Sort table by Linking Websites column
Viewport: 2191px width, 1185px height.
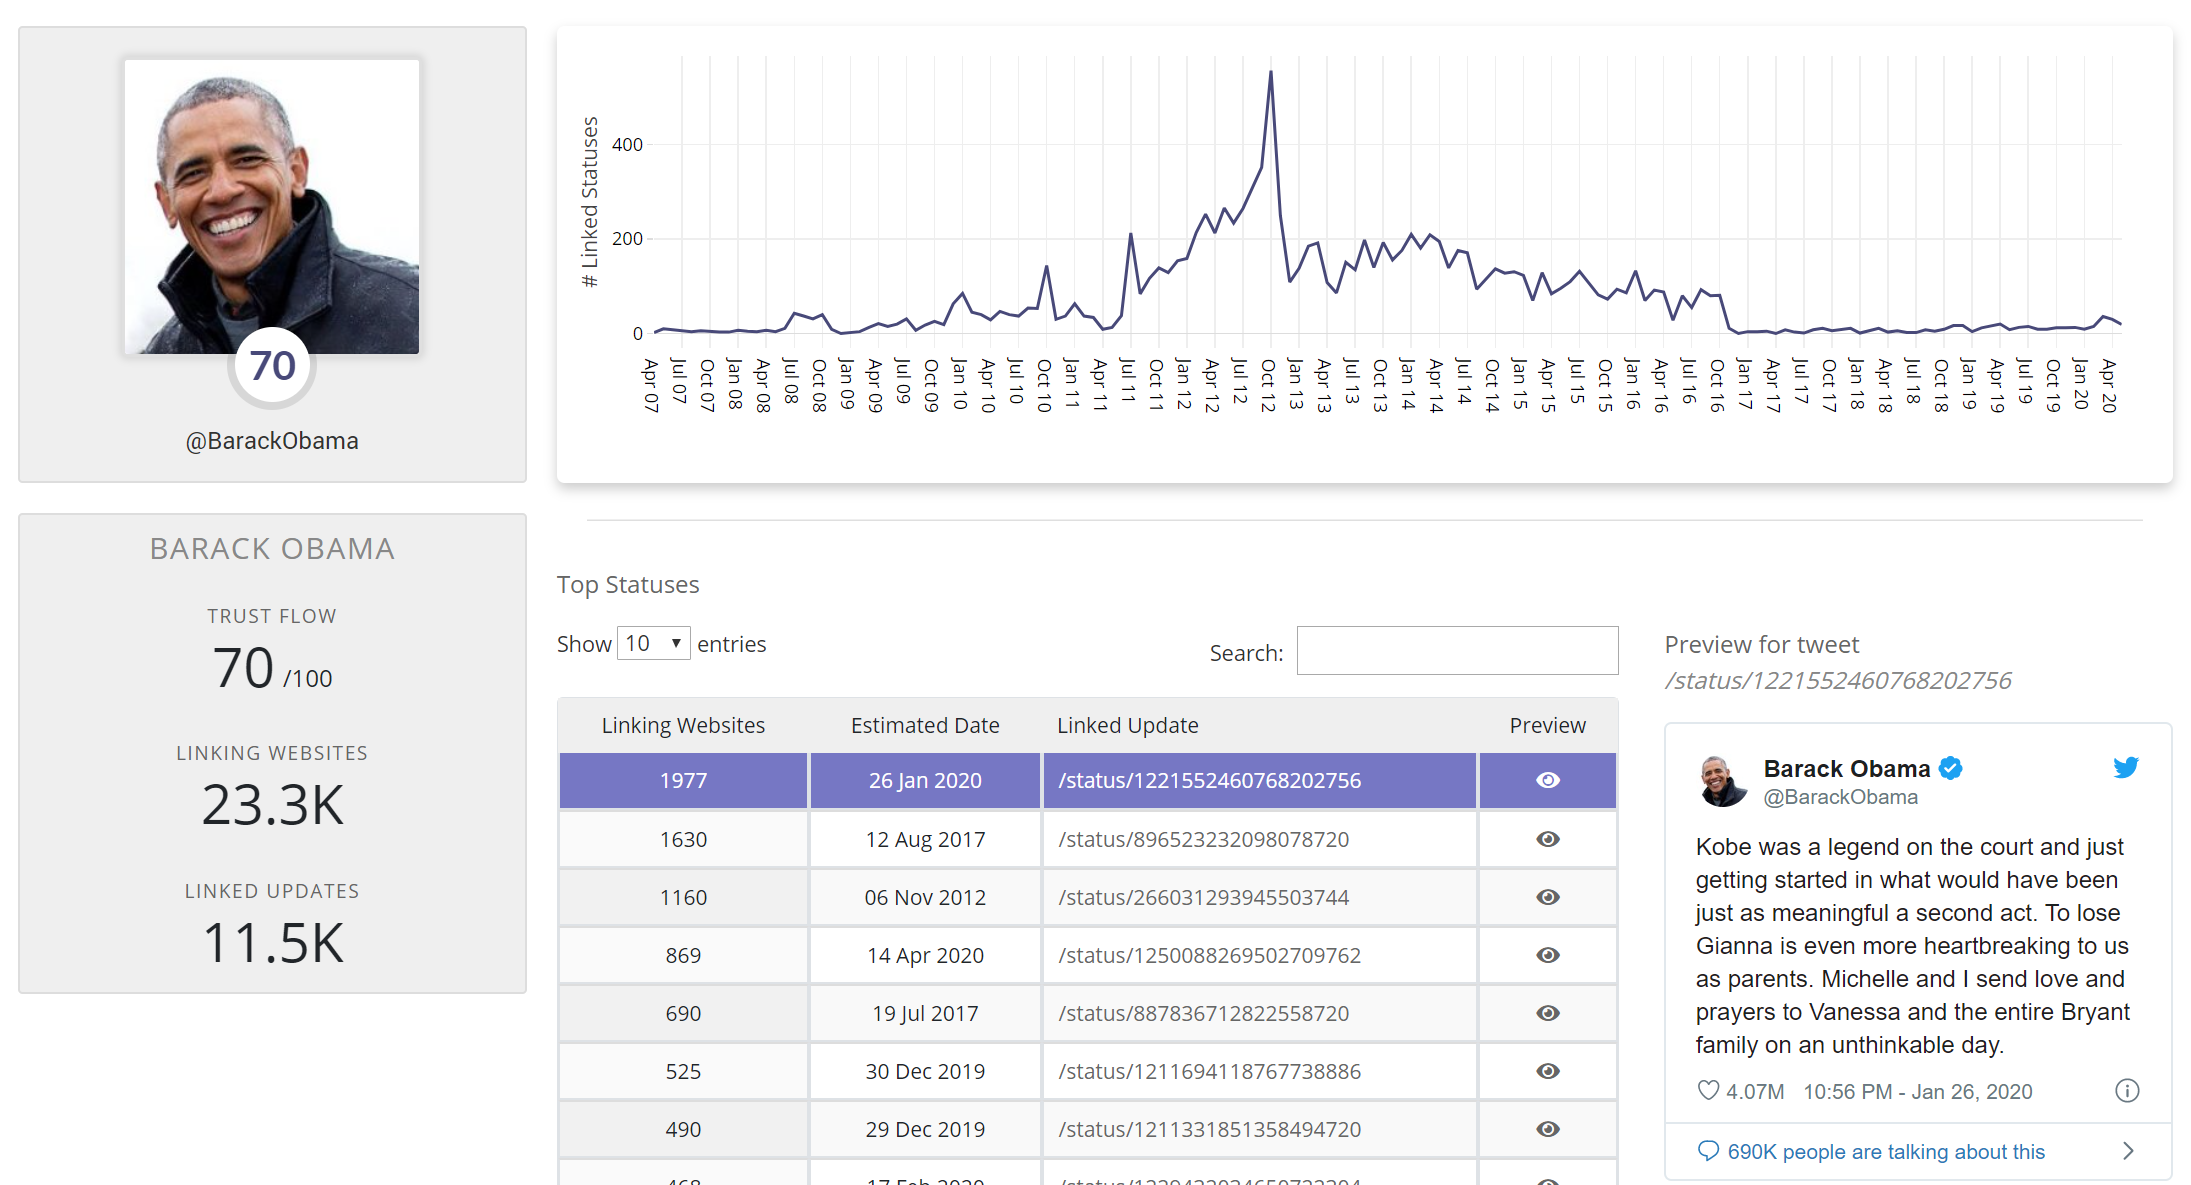pyautogui.click(x=683, y=725)
